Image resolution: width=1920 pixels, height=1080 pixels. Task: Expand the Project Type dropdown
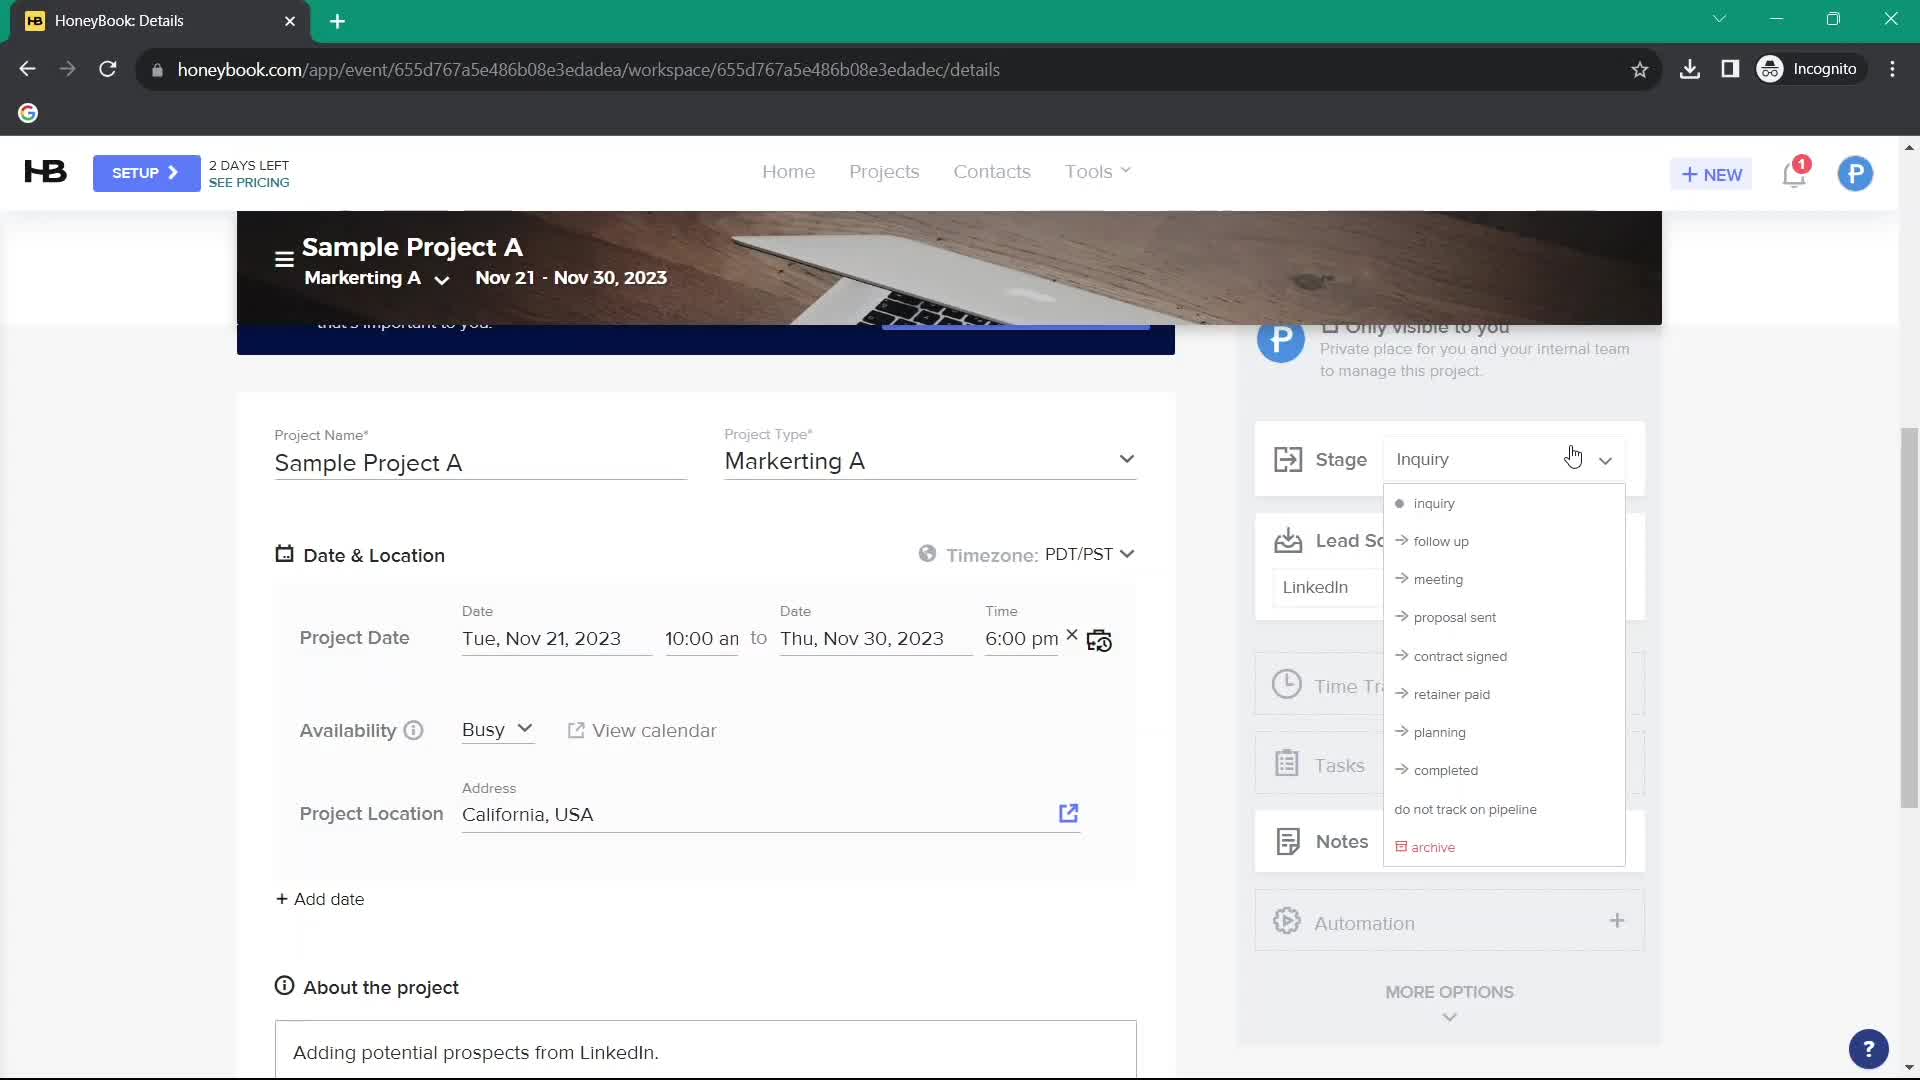[x=1127, y=459]
